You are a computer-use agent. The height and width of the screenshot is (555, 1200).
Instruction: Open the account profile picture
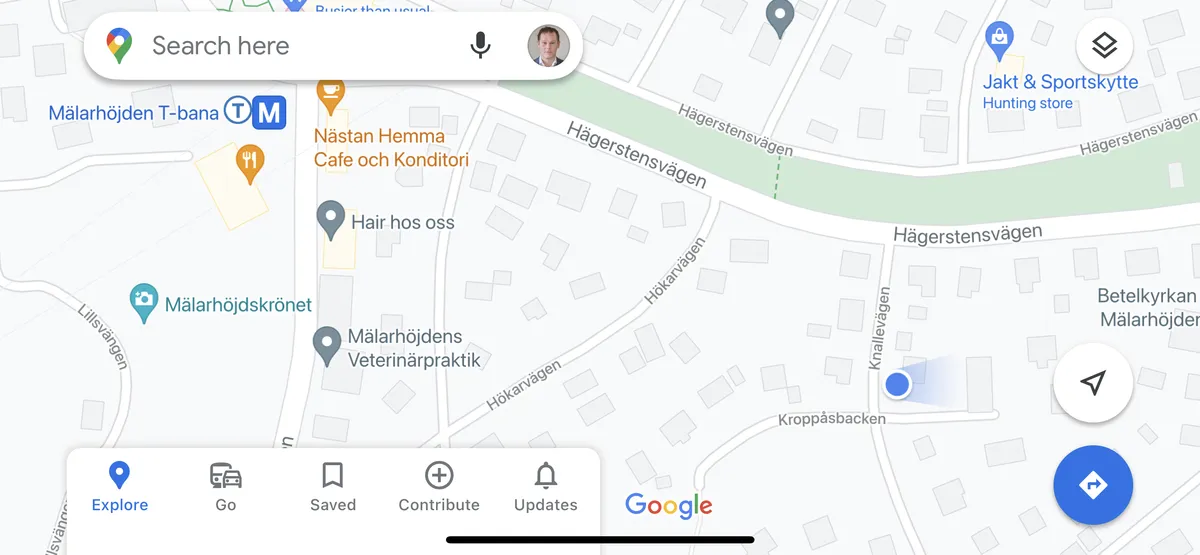[548, 45]
